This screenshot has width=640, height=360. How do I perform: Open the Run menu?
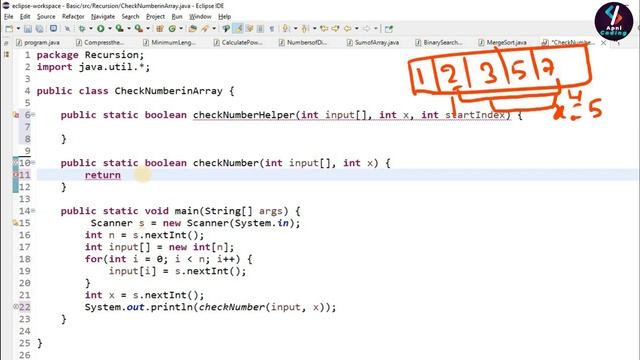pyautogui.click(x=177, y=17)
